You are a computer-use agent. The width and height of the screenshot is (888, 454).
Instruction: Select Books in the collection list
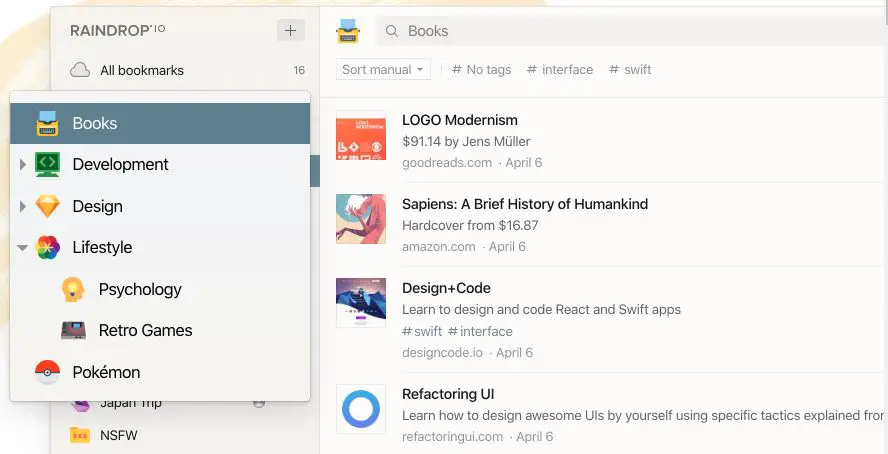[x=160, y=123]
